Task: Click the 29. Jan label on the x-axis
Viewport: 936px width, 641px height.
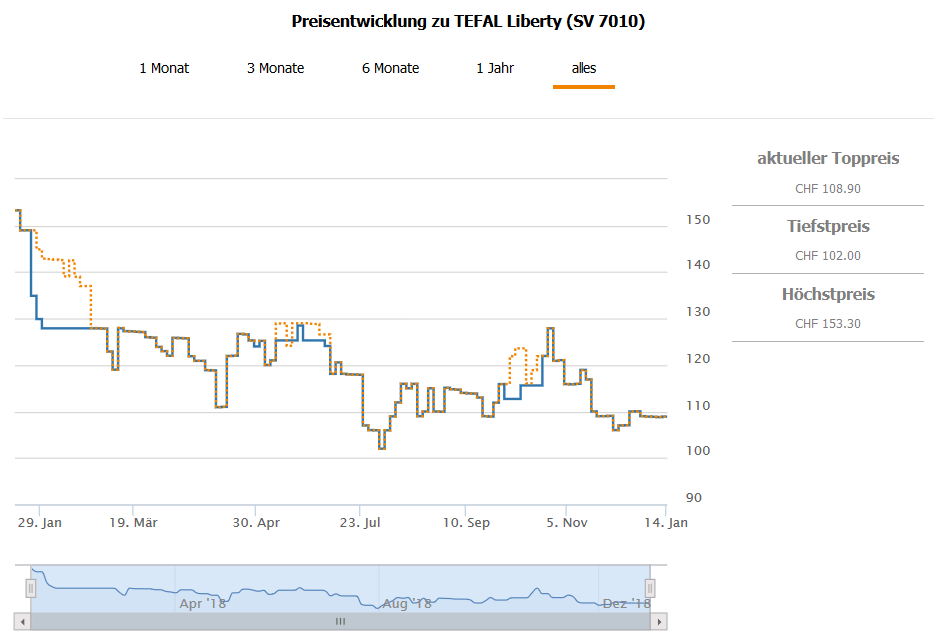Action: click(40, 523)
